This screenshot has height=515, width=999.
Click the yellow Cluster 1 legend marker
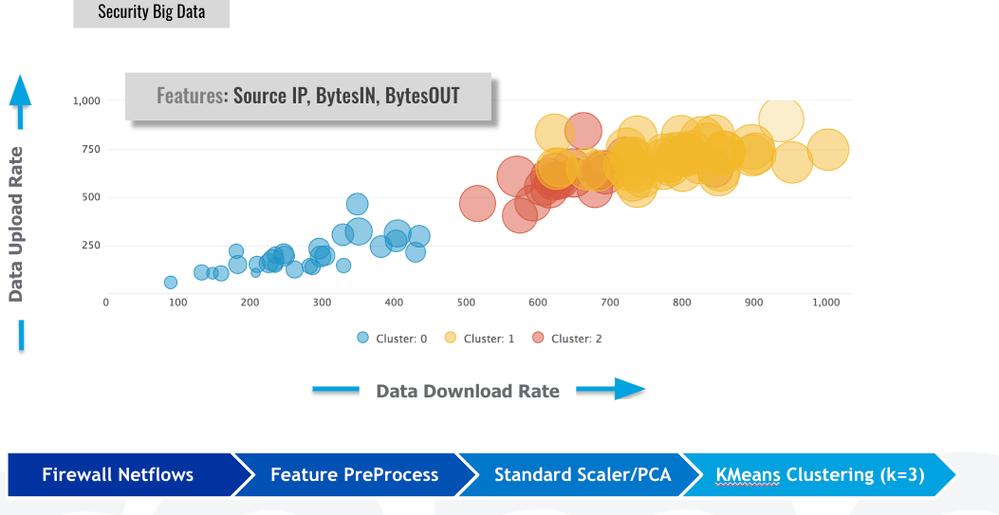click(x=450, y=338)
